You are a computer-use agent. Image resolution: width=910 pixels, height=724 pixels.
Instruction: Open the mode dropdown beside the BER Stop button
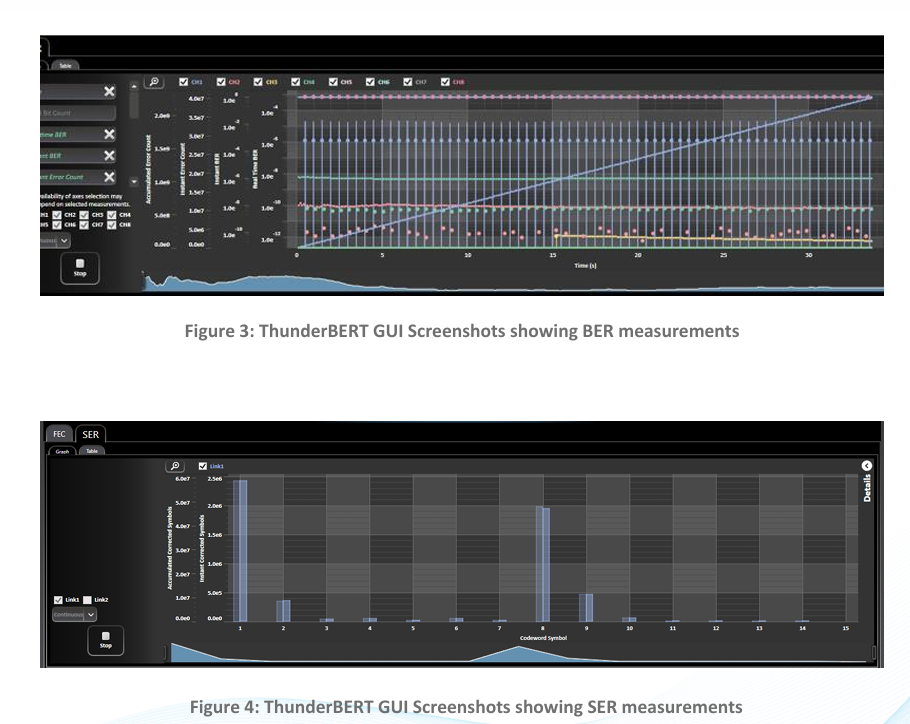(x=56, y=240)
